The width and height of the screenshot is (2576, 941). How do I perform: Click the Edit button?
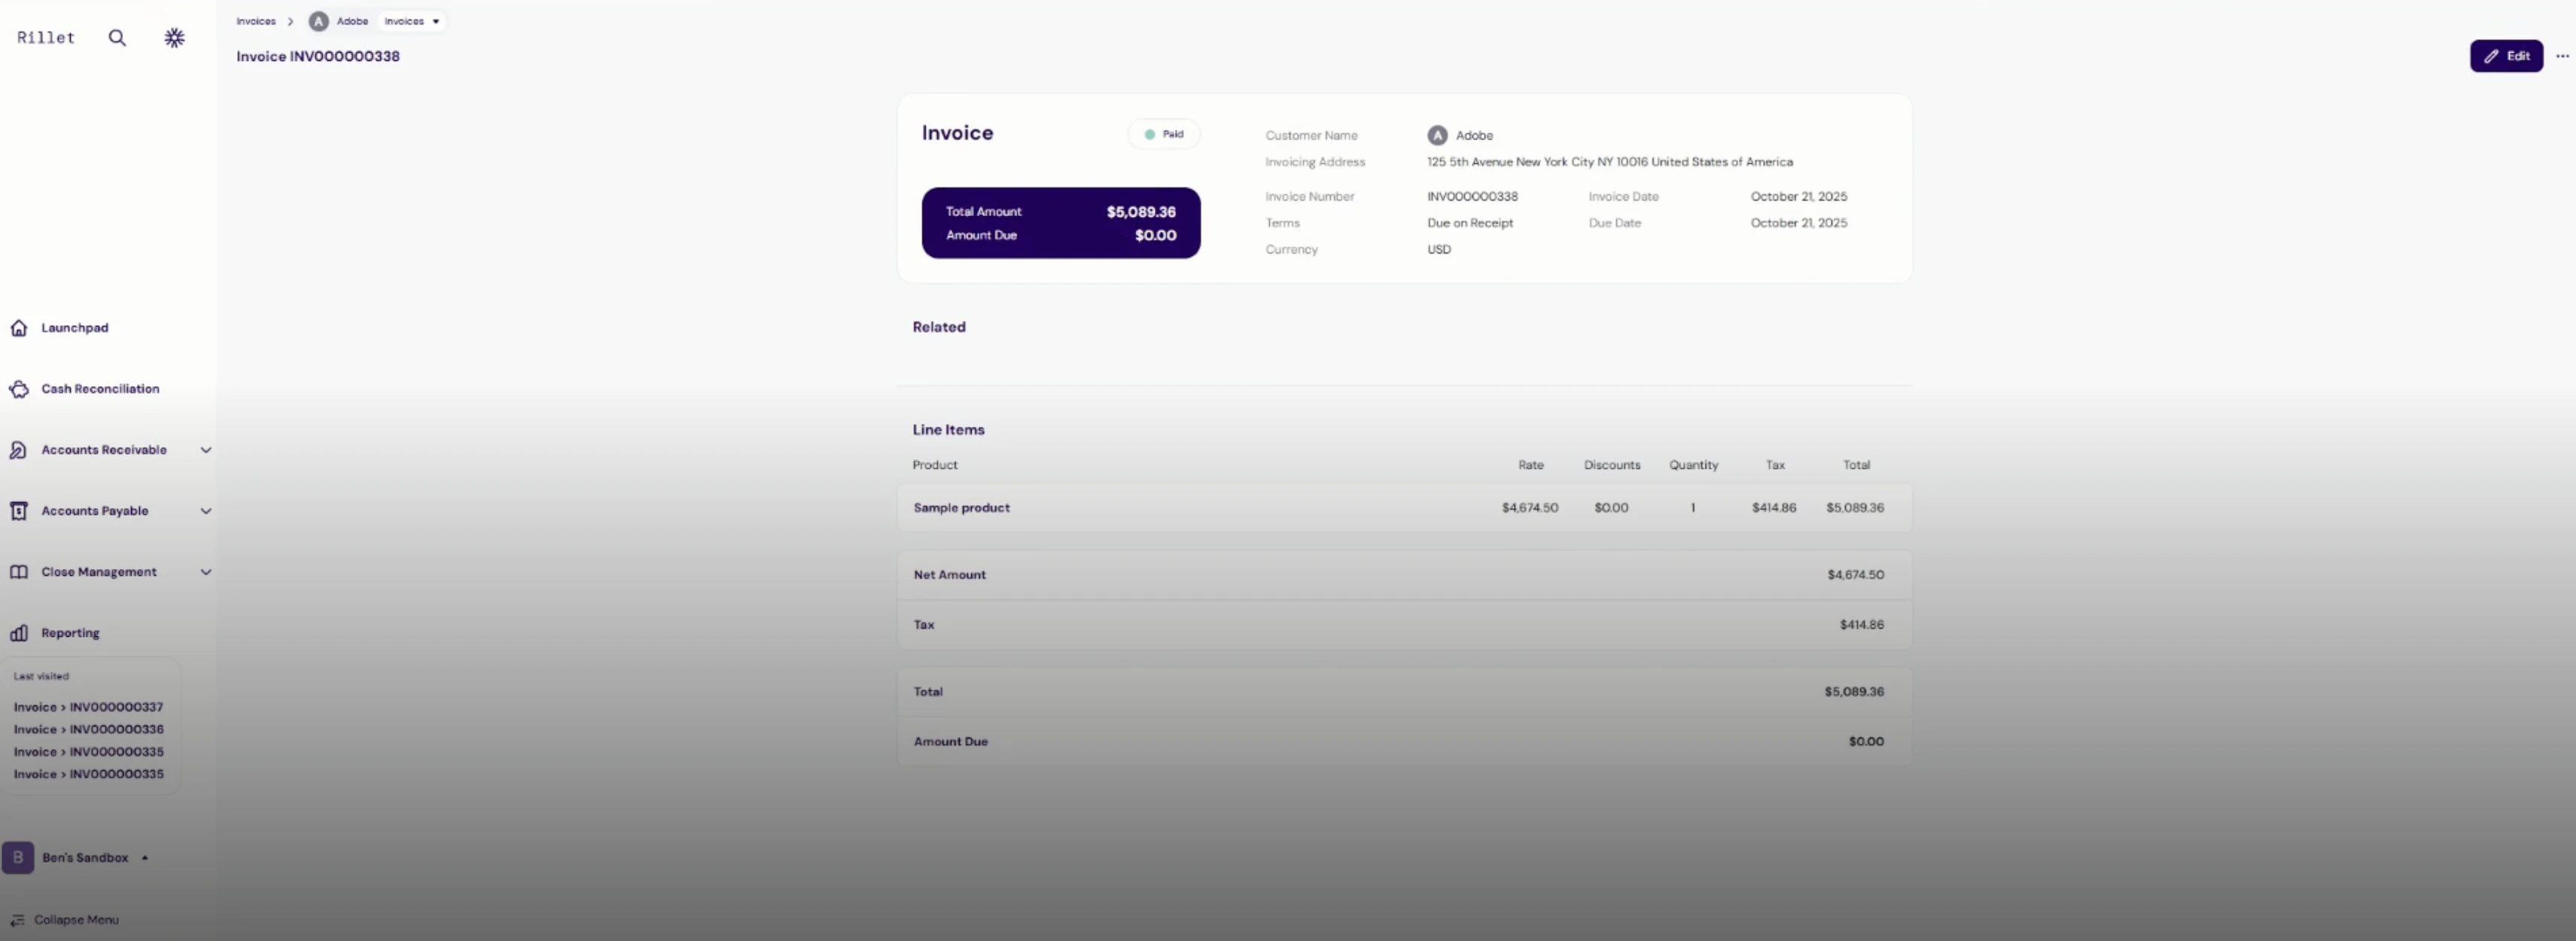2506,56
